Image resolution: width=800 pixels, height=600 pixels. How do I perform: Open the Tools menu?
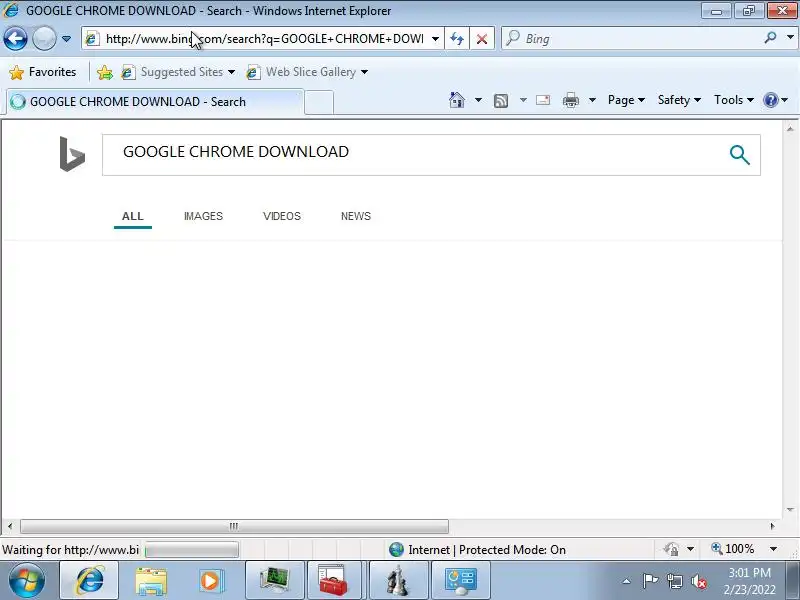(734, 100)
